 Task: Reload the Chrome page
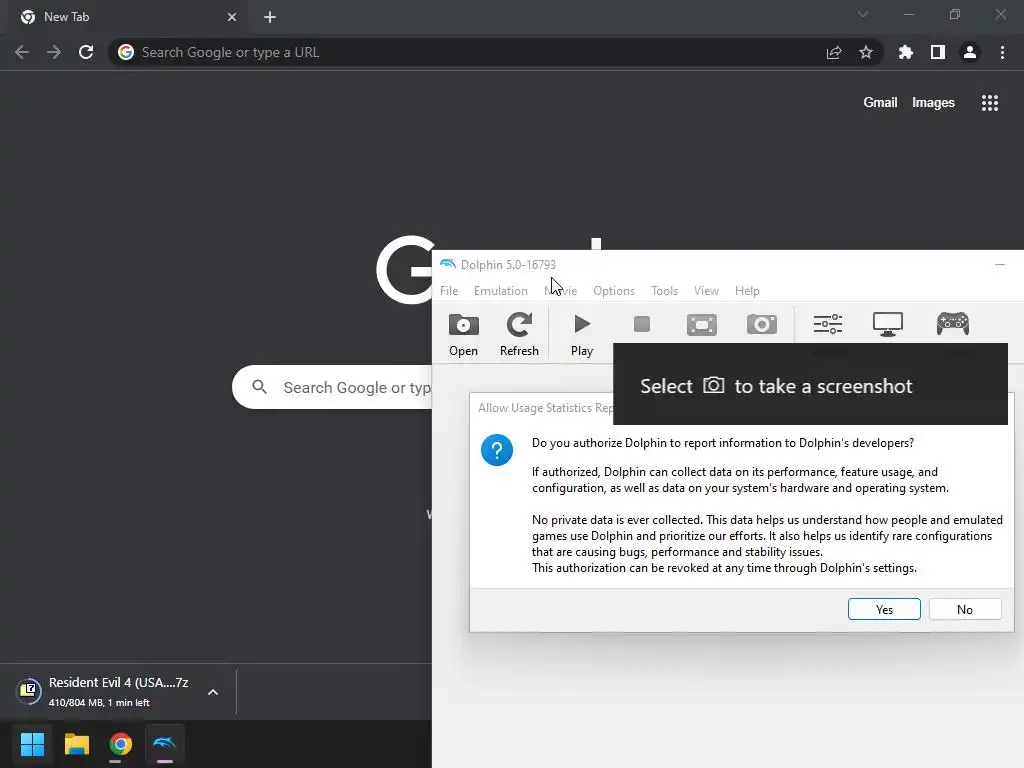(86, 52)
